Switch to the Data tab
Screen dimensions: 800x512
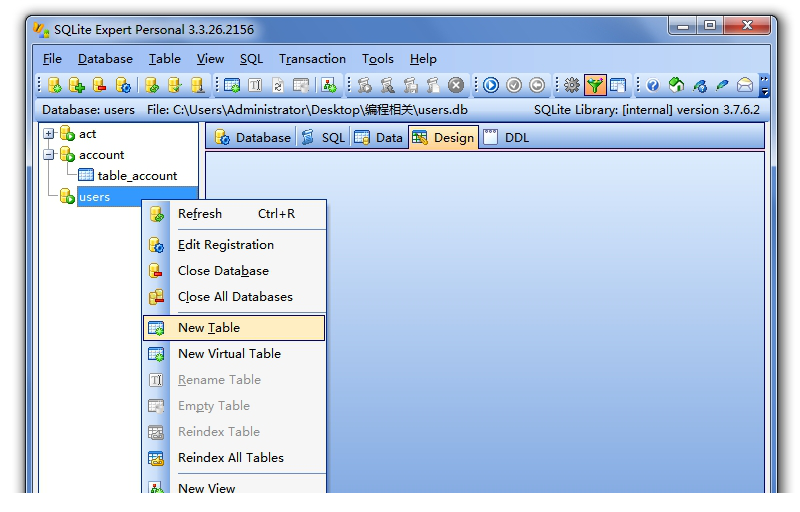pos(379,138)
